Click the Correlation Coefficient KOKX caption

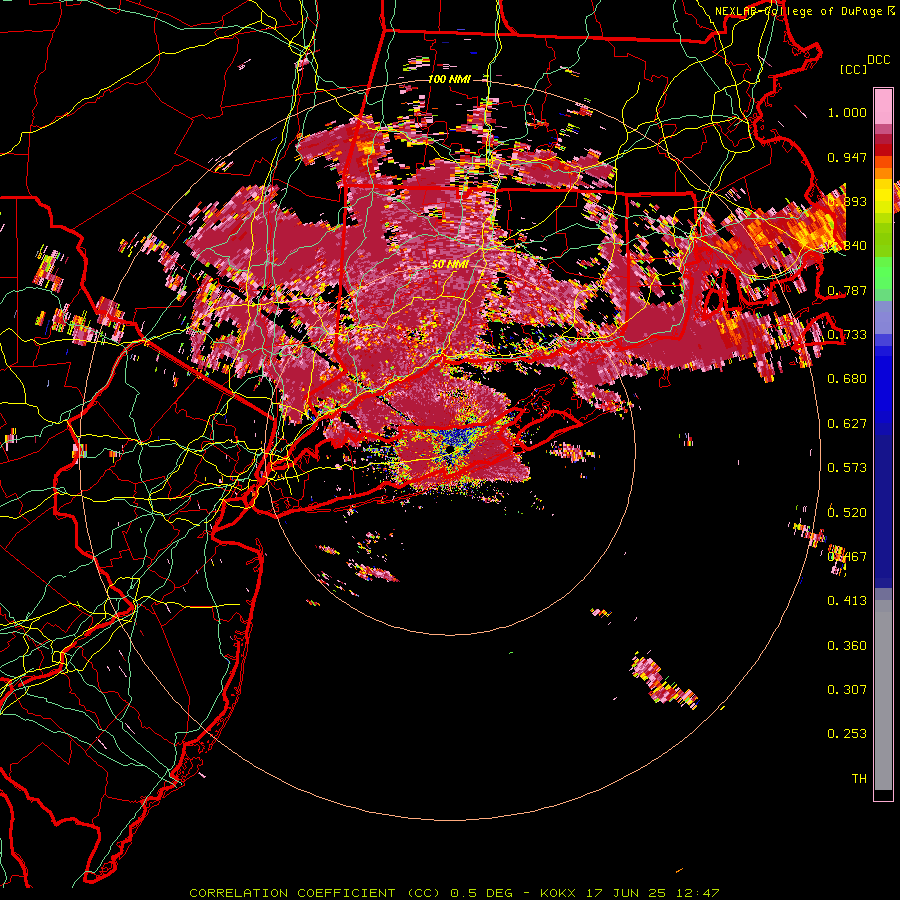point(454,893)
